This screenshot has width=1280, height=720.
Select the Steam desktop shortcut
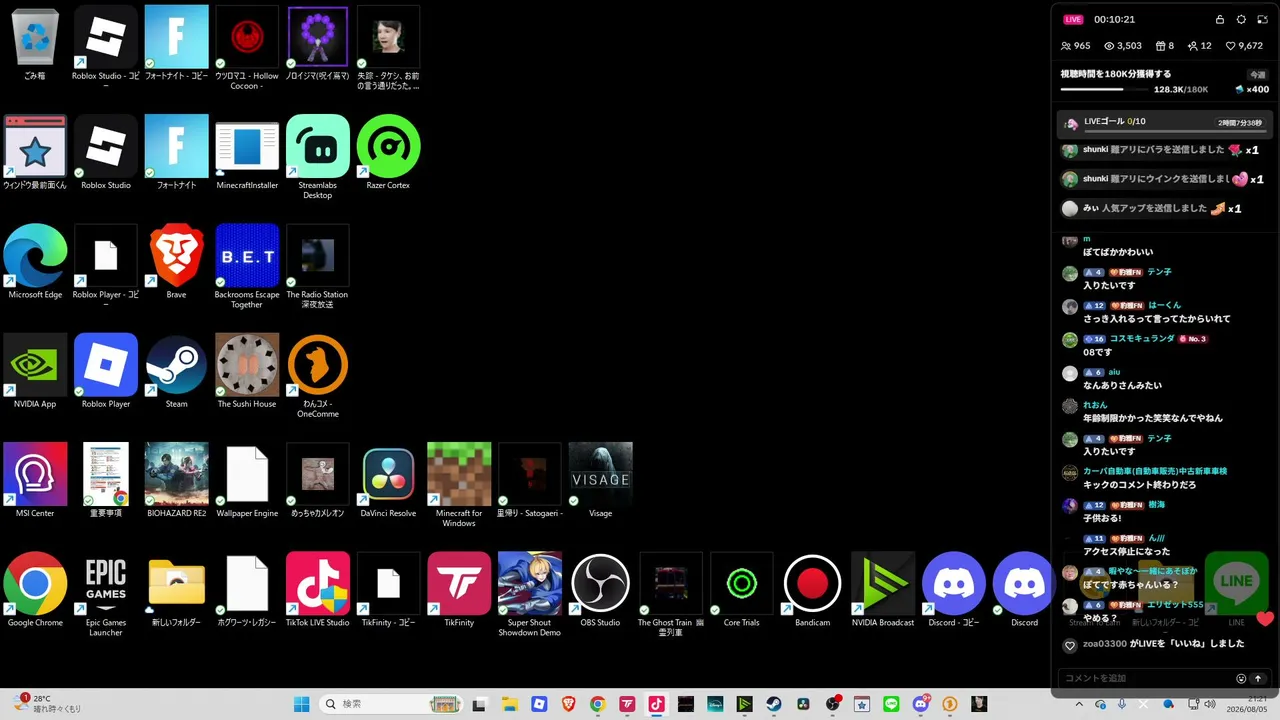176,371
